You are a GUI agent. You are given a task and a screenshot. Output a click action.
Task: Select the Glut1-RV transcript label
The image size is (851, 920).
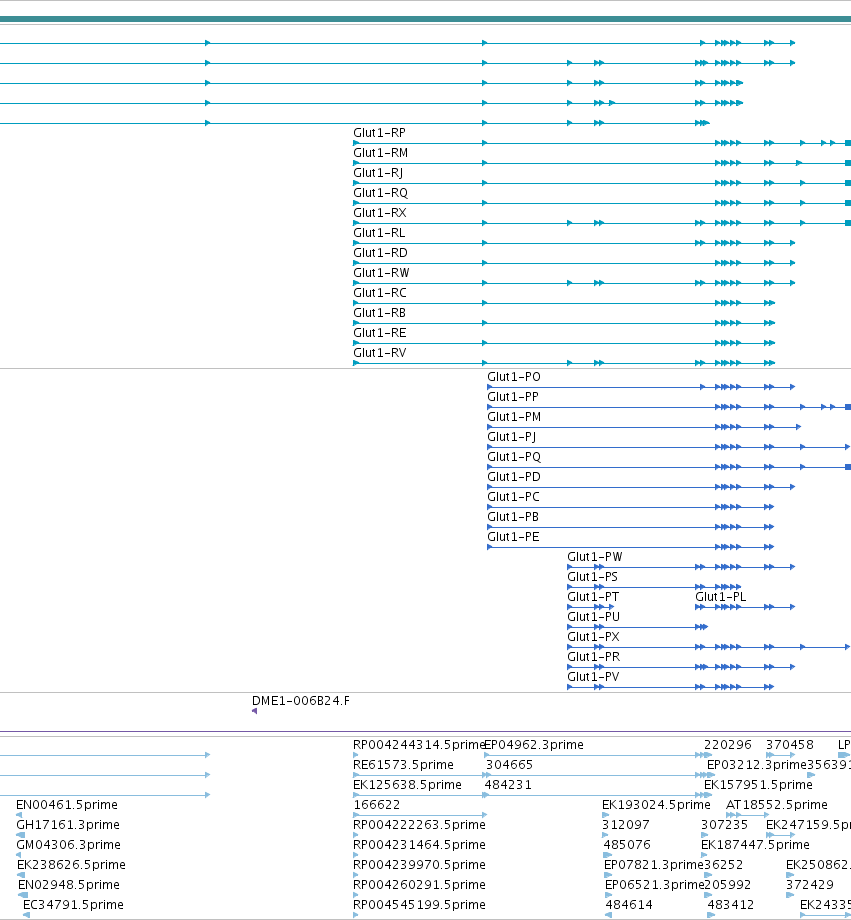[x=380, y=353]
